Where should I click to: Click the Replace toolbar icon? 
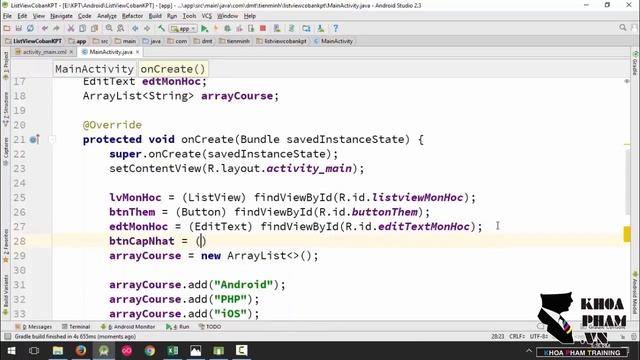pos(120,28)
